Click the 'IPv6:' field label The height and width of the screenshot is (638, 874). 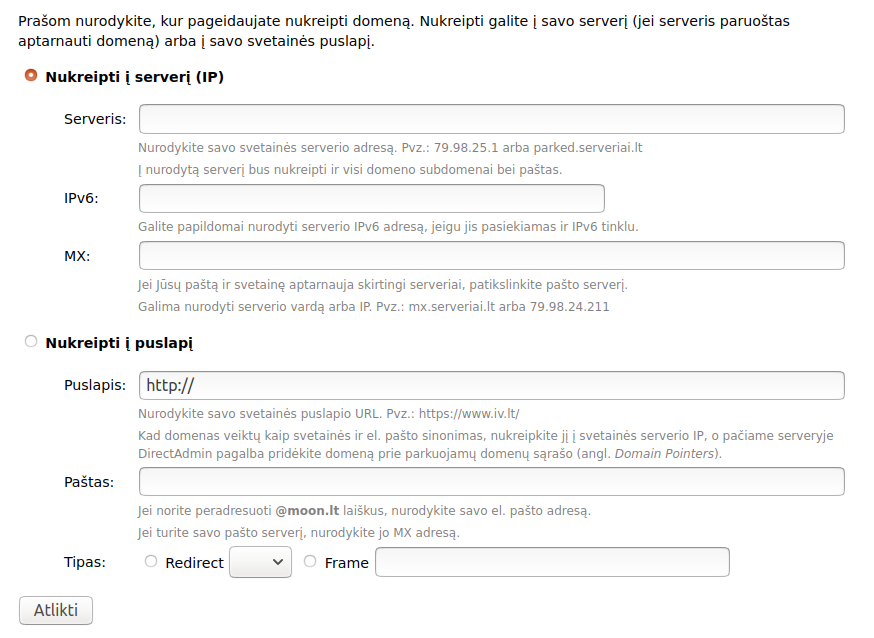click(81, 198)
